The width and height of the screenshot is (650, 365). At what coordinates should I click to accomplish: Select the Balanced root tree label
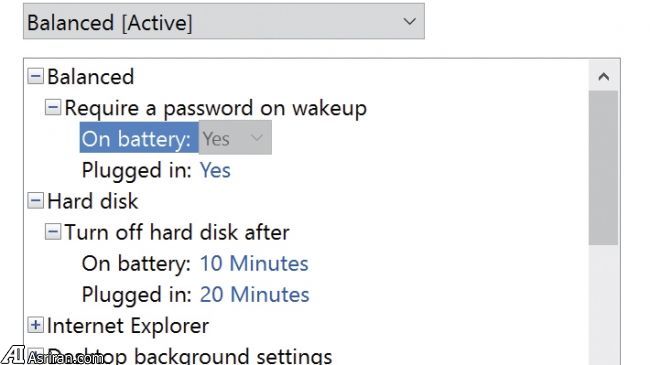91,77
